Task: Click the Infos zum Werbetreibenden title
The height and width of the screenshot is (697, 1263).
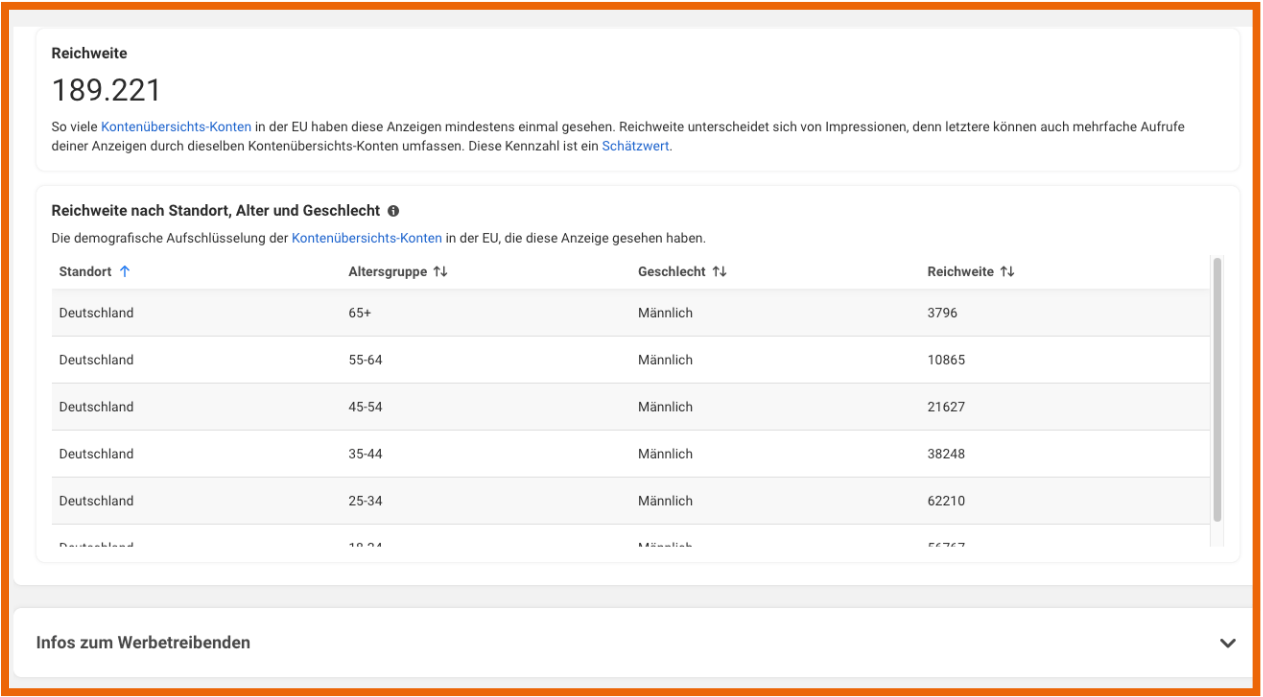Action: (x=143, y=643)
